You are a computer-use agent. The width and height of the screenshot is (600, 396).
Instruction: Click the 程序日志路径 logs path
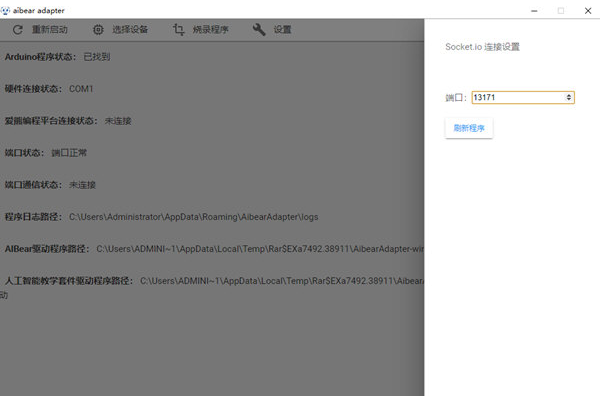(x=194, y=217)
